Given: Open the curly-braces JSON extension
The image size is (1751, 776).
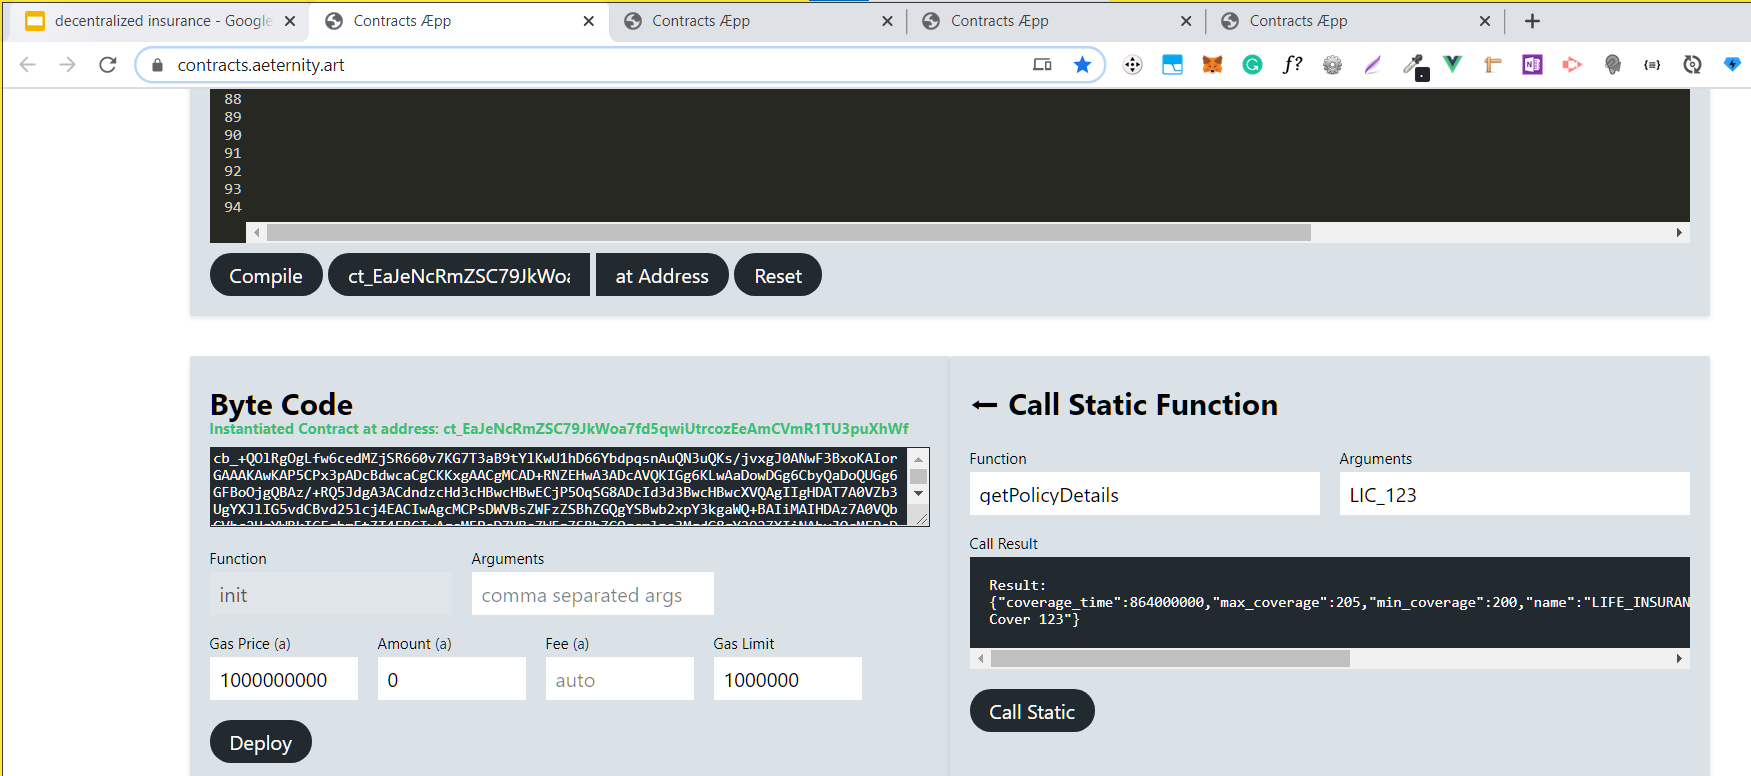Looking at the screenshot, I should (x=1652, y=65).
